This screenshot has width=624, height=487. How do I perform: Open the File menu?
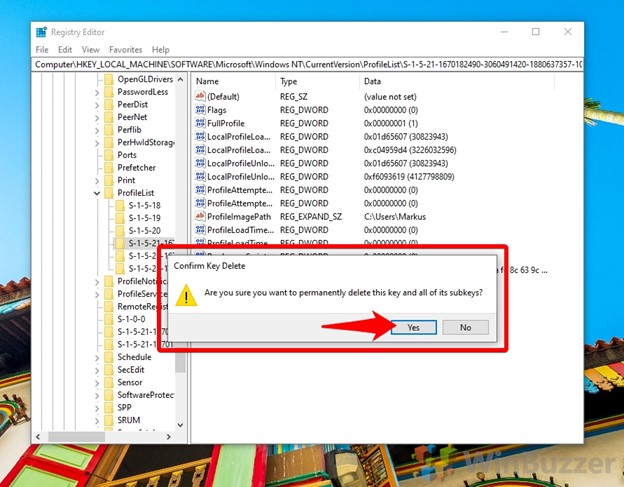42,49
